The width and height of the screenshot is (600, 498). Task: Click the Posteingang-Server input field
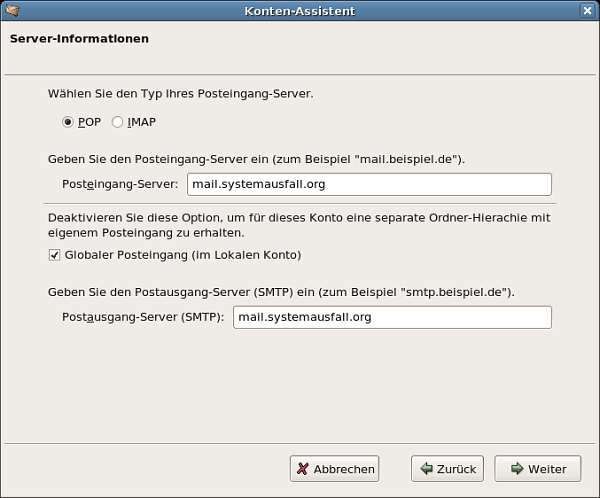click(369, 184)
